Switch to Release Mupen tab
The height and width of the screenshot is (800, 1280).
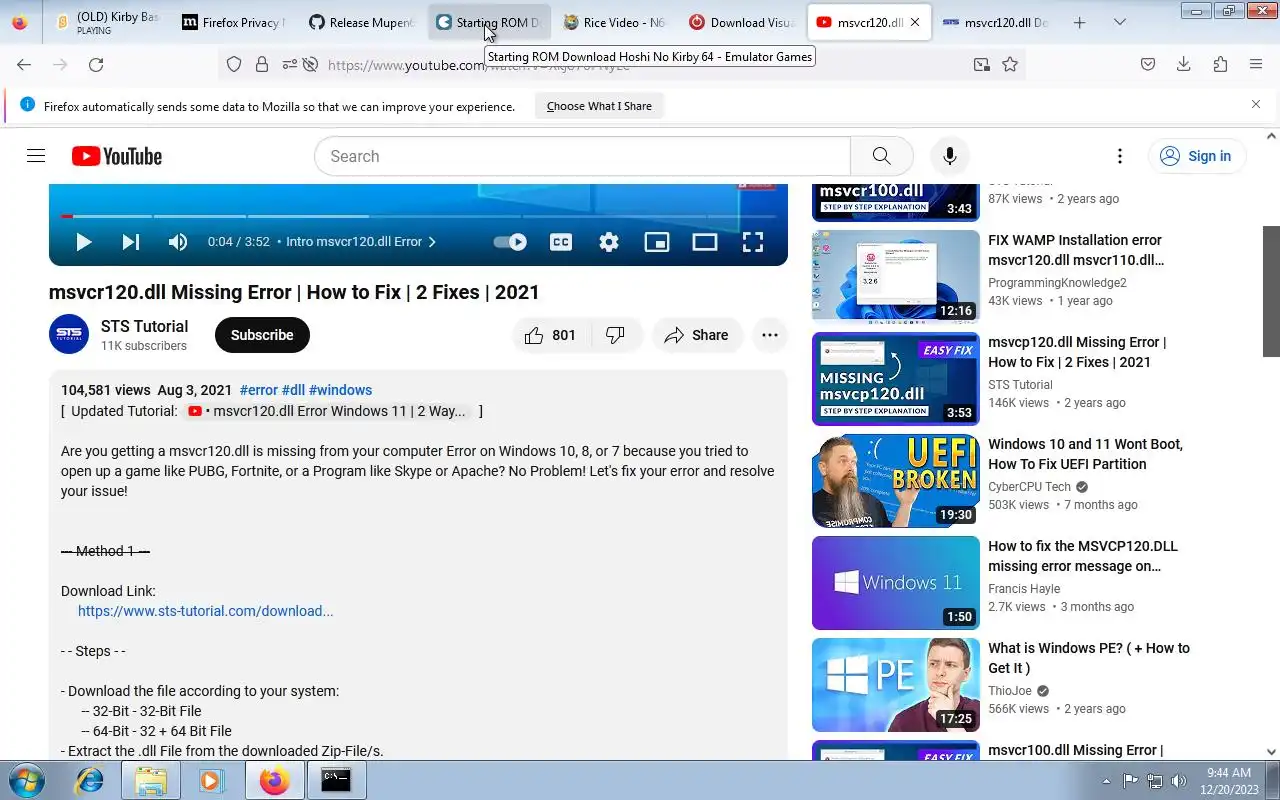pos(361,22)
